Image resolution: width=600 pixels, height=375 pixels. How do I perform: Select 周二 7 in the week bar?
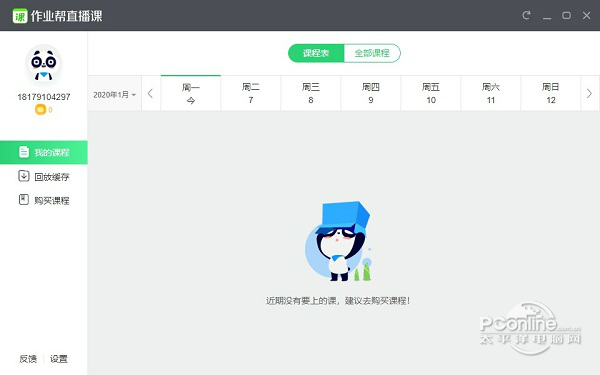pos(251,93)
